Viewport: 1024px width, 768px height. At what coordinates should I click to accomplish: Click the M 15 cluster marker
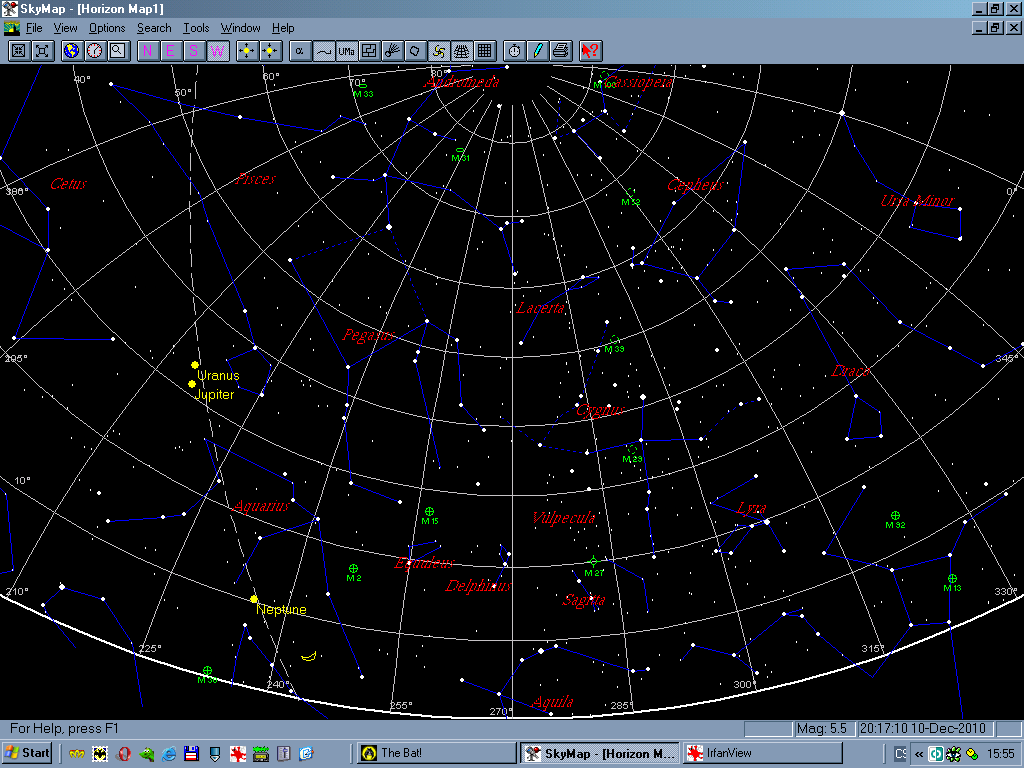(429, 512)
